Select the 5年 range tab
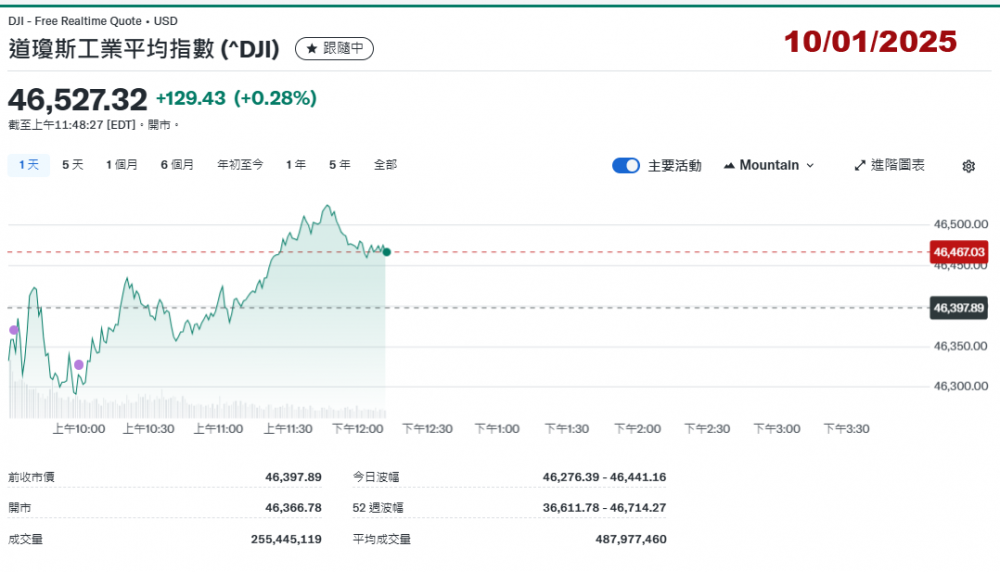Image resolution: width=1000 pixels, height=572 pixels. coord(339,164)
